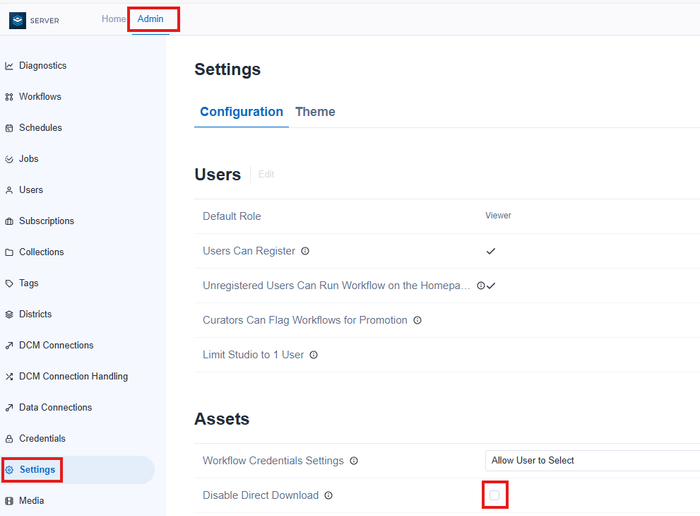This screenshot has width=700, height=516.
Task: Open the Admin tab
Action: 150,19
